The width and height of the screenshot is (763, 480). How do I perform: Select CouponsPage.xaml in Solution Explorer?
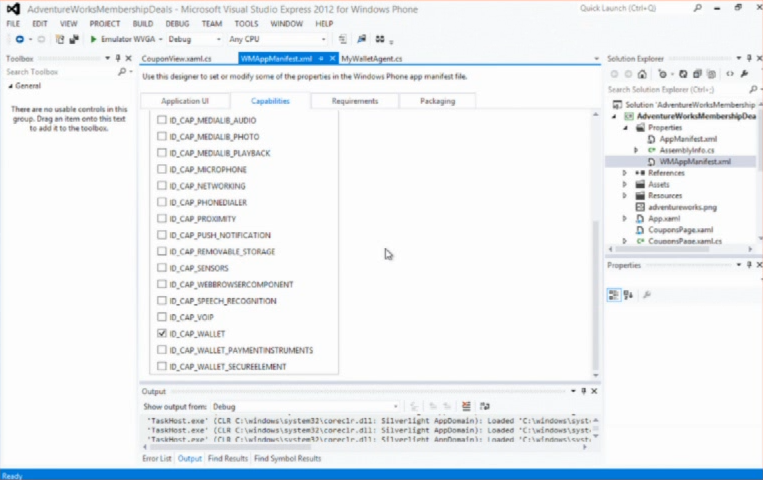(x=680, y=230)
